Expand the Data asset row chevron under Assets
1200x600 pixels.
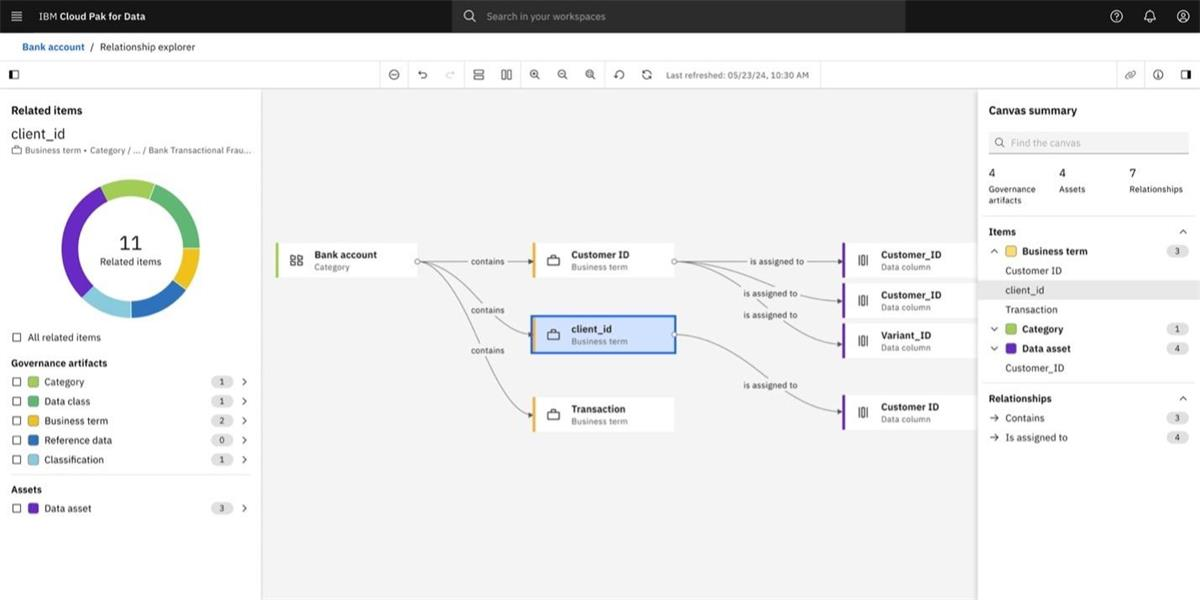(x=244, y=508)
